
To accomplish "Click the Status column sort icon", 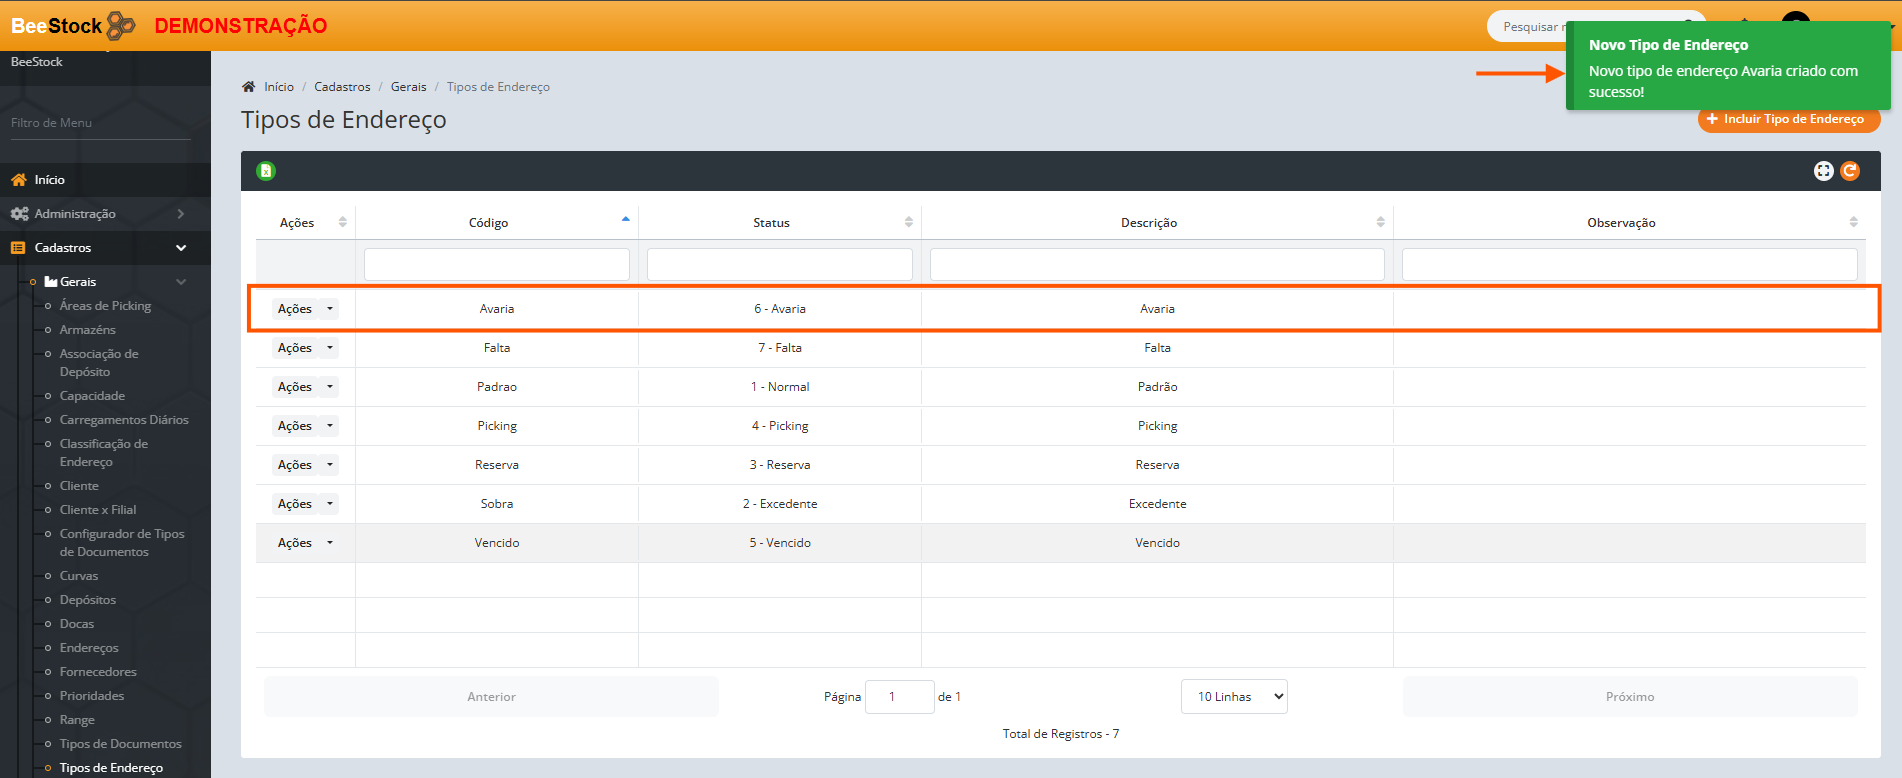I will tap(908, 222).
